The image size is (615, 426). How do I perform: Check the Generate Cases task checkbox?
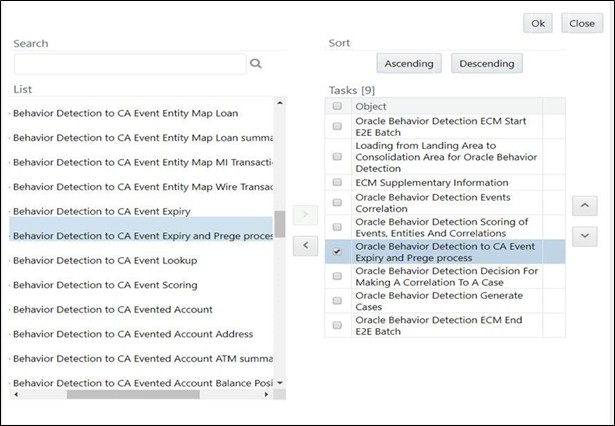[x=337, y=301]
